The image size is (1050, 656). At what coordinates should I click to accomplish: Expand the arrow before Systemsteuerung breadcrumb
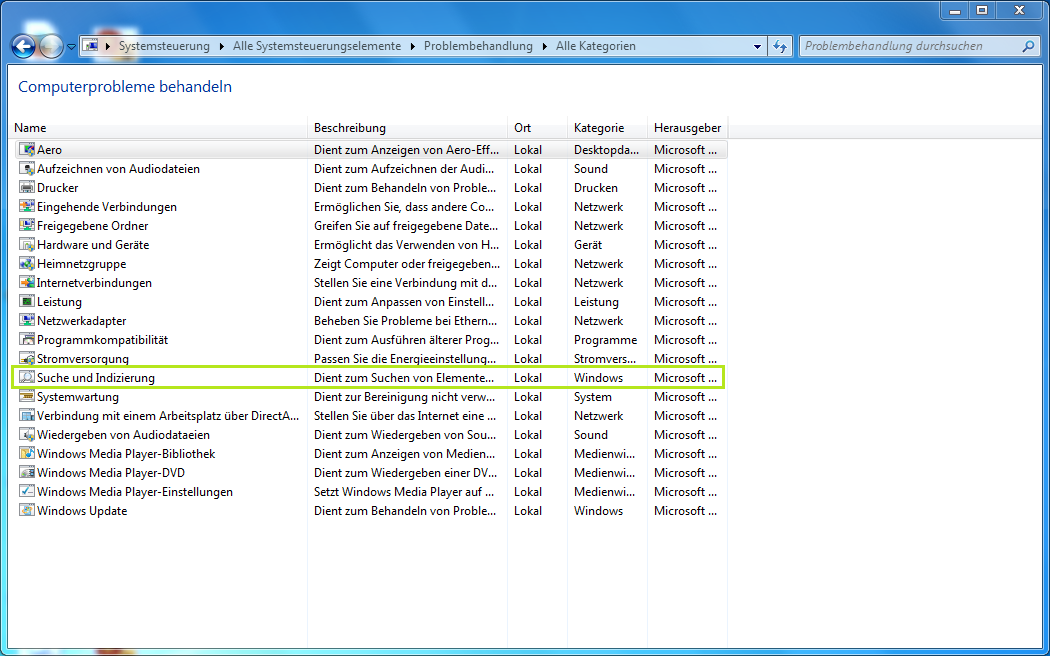[108, 46]
